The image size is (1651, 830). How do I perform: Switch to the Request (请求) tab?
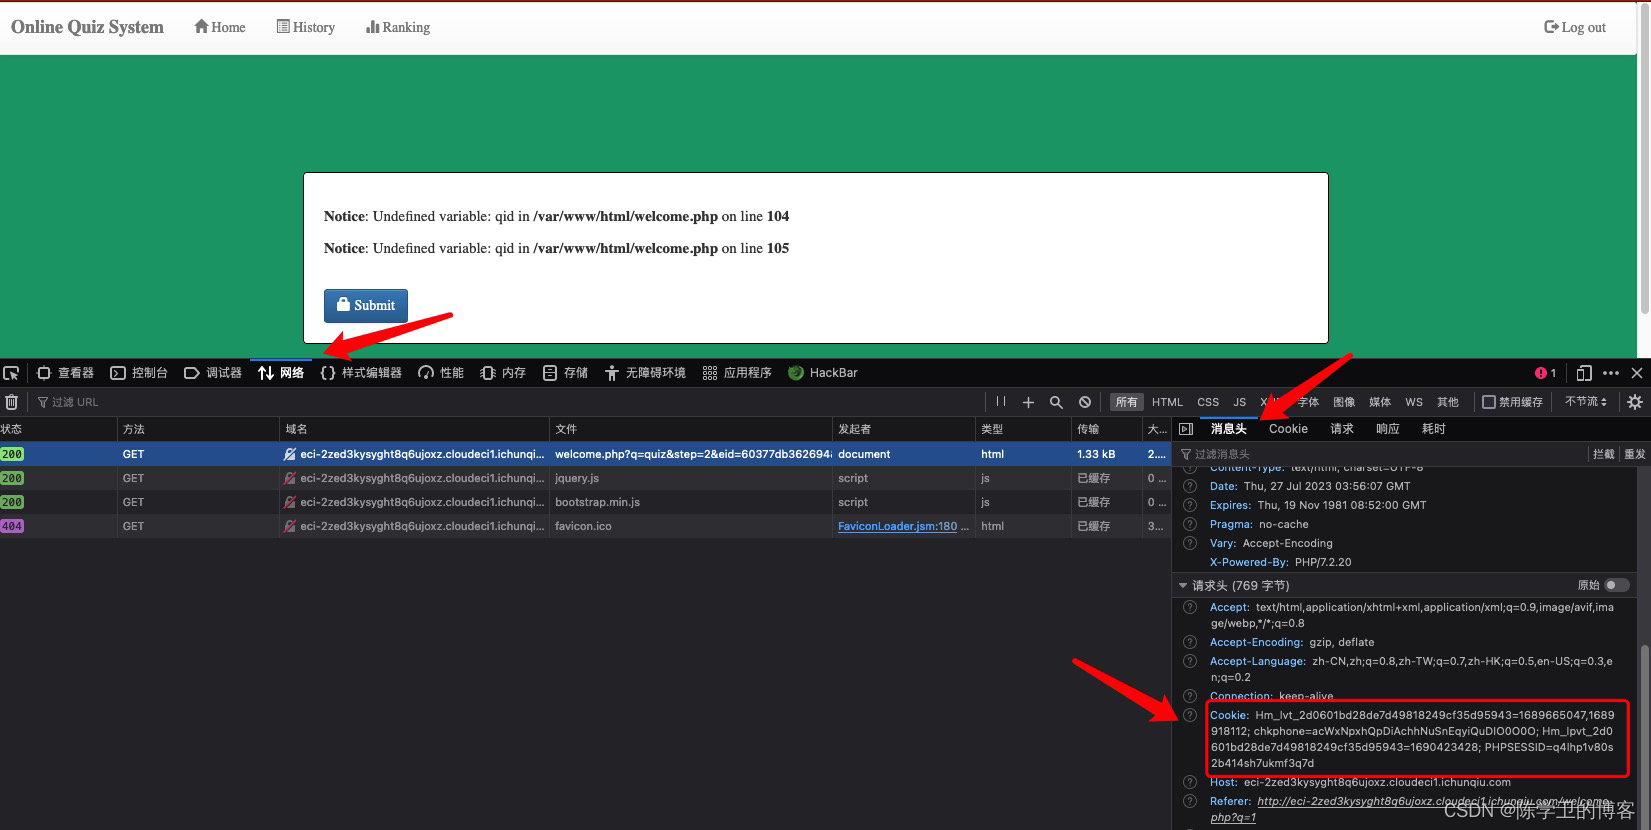coord(1342,429)
